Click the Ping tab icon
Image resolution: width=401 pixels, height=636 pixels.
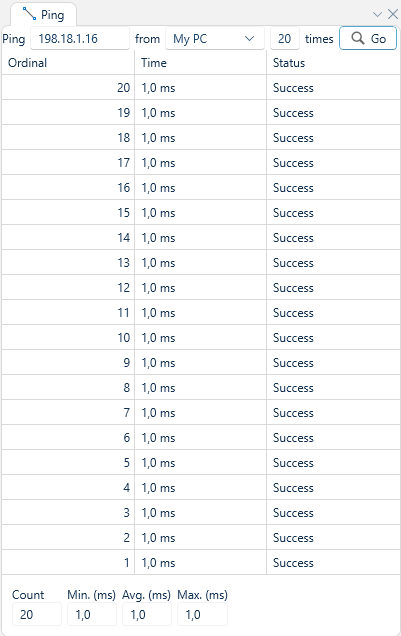29,13
